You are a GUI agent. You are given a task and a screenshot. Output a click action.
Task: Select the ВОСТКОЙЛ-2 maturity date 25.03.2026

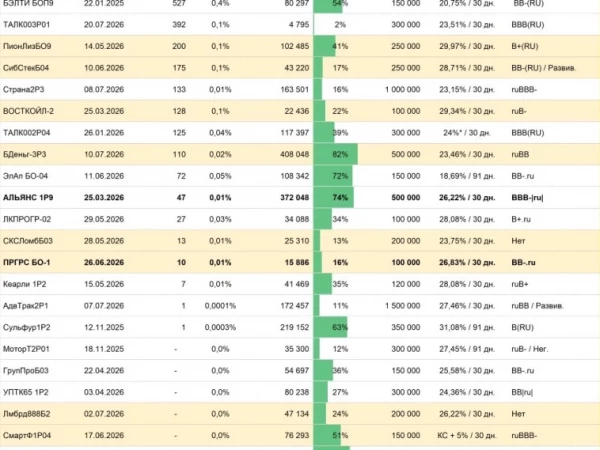tap(104, 111)
